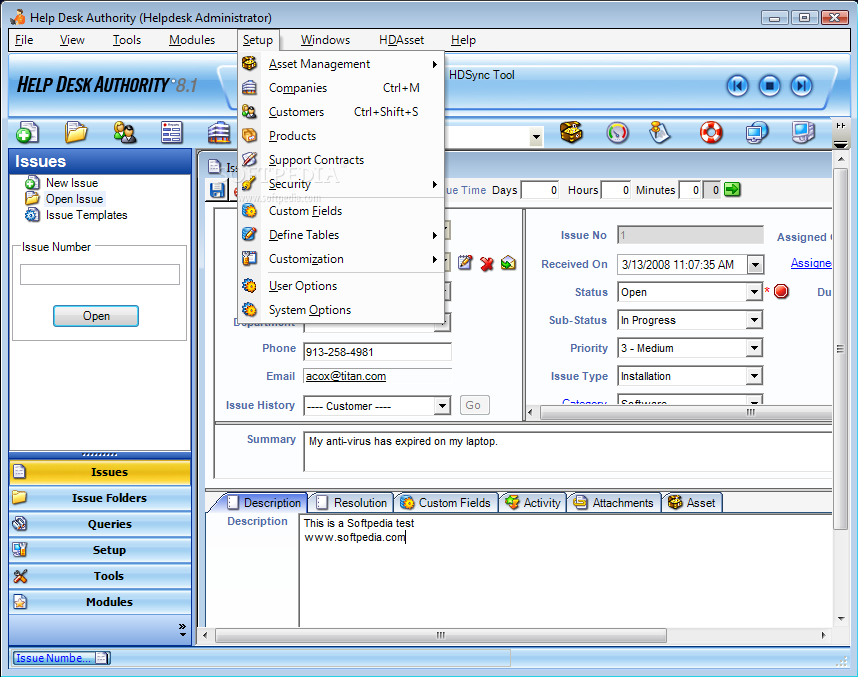This screenshot has height=677, width=858.
Task: Open the Tools menu
Action: tap(126, 40)
